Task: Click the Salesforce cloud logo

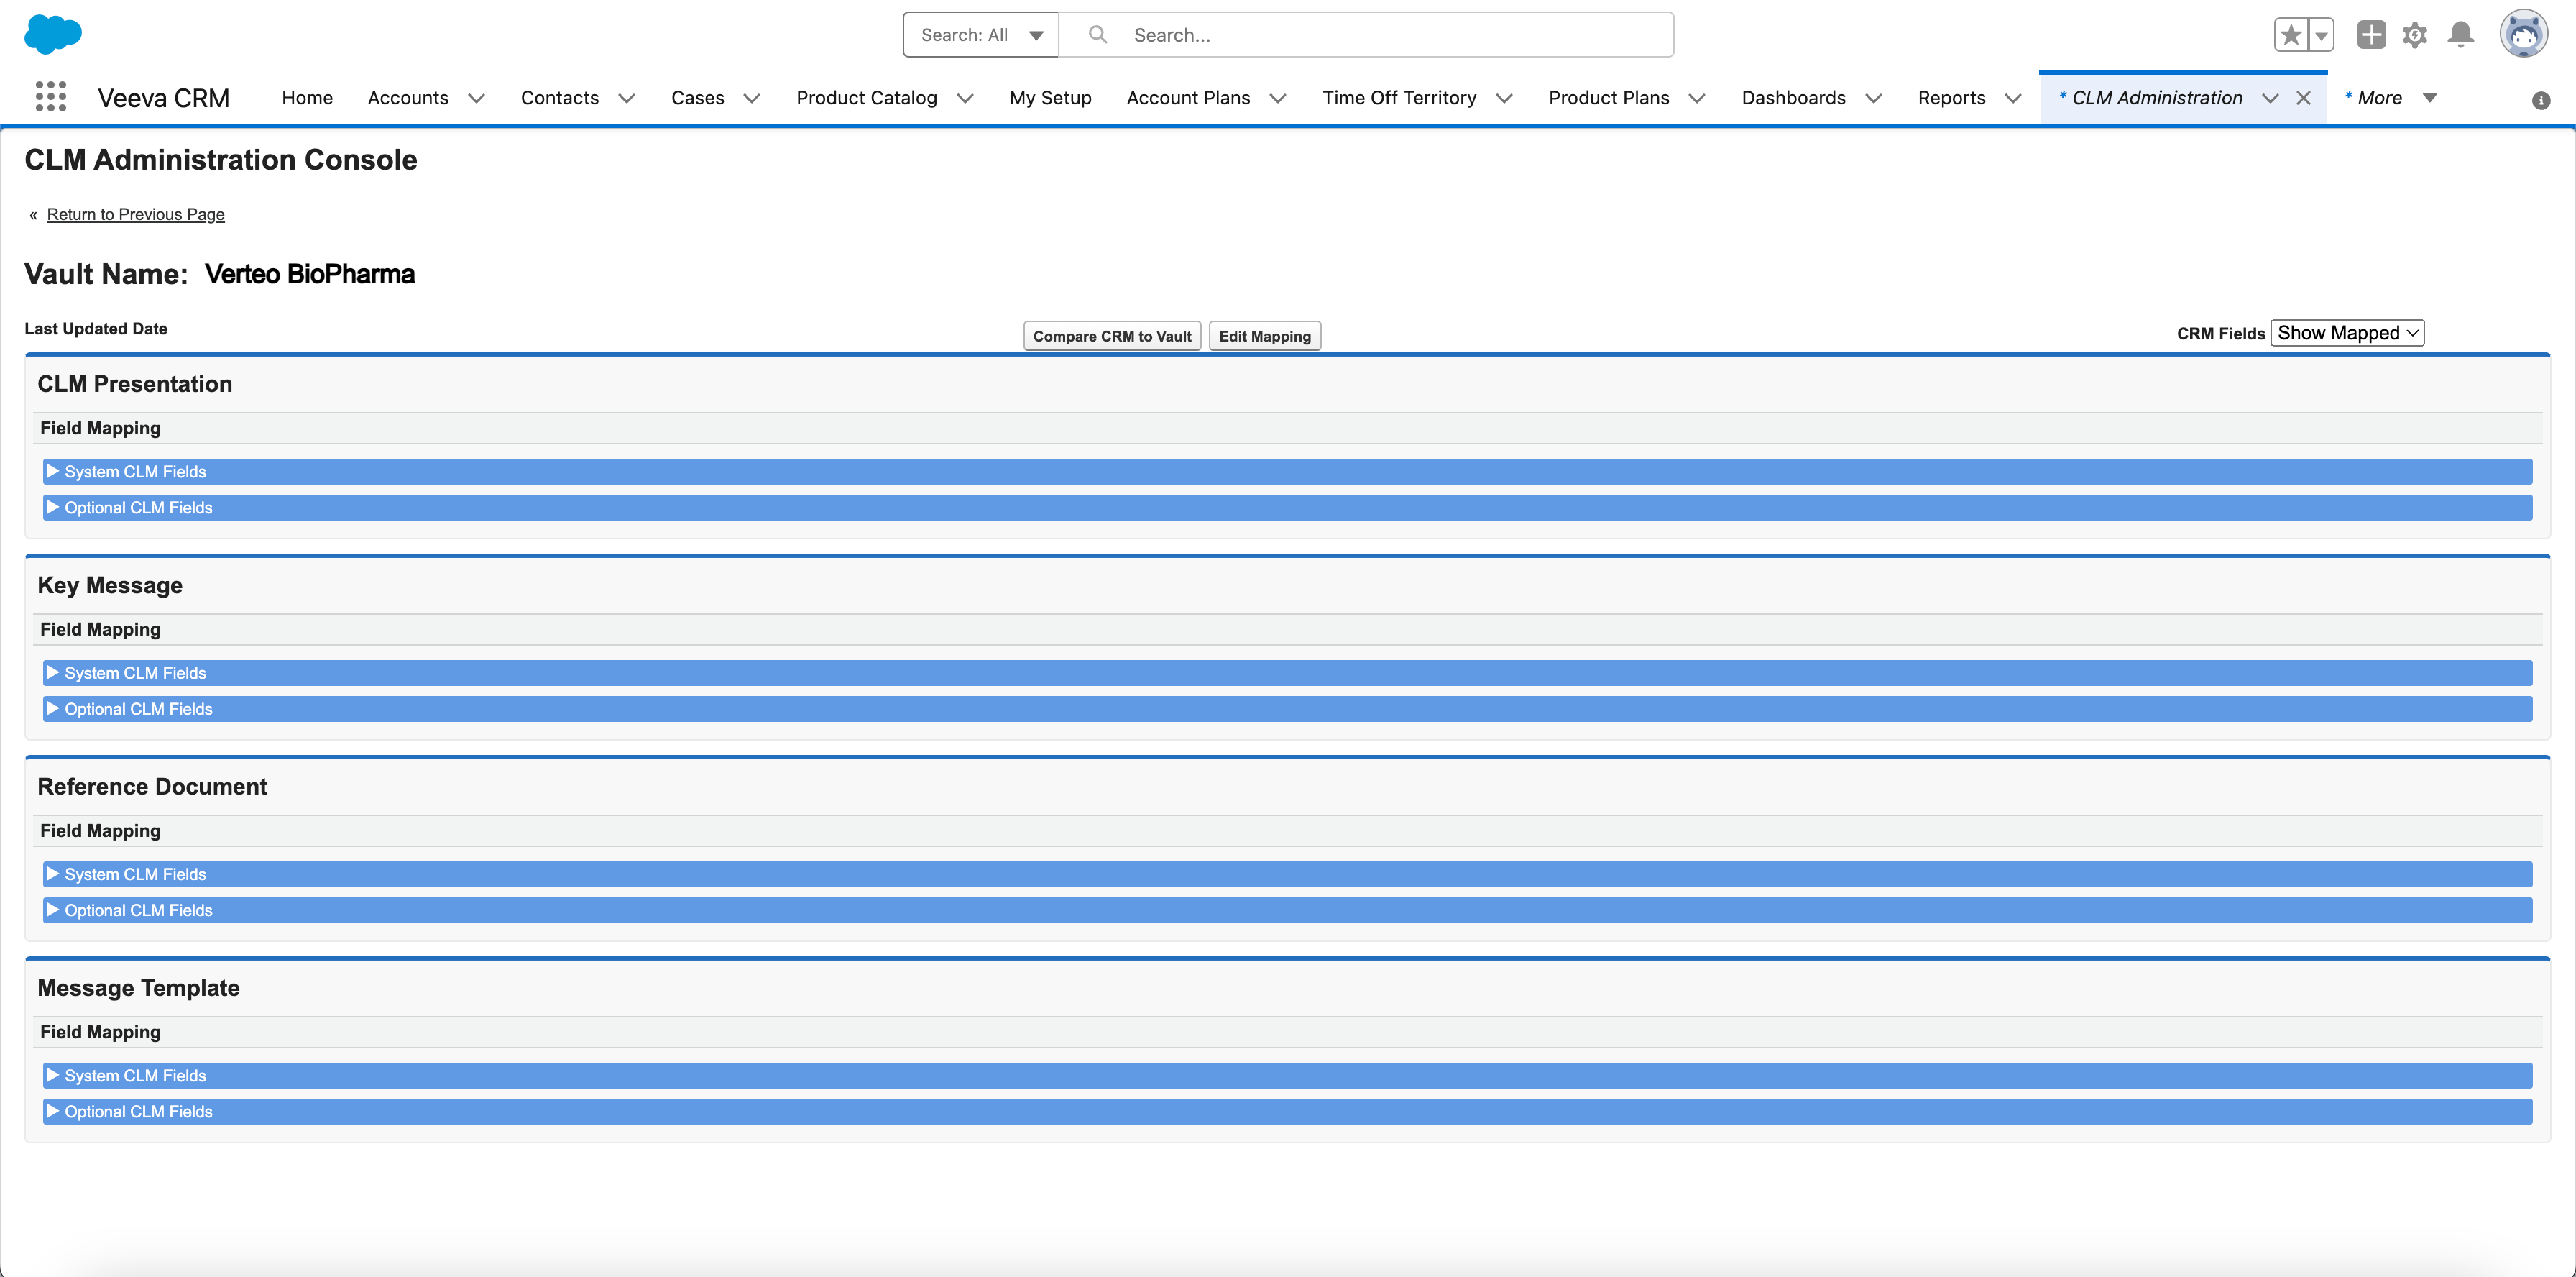Action: (x=52, y=34)
